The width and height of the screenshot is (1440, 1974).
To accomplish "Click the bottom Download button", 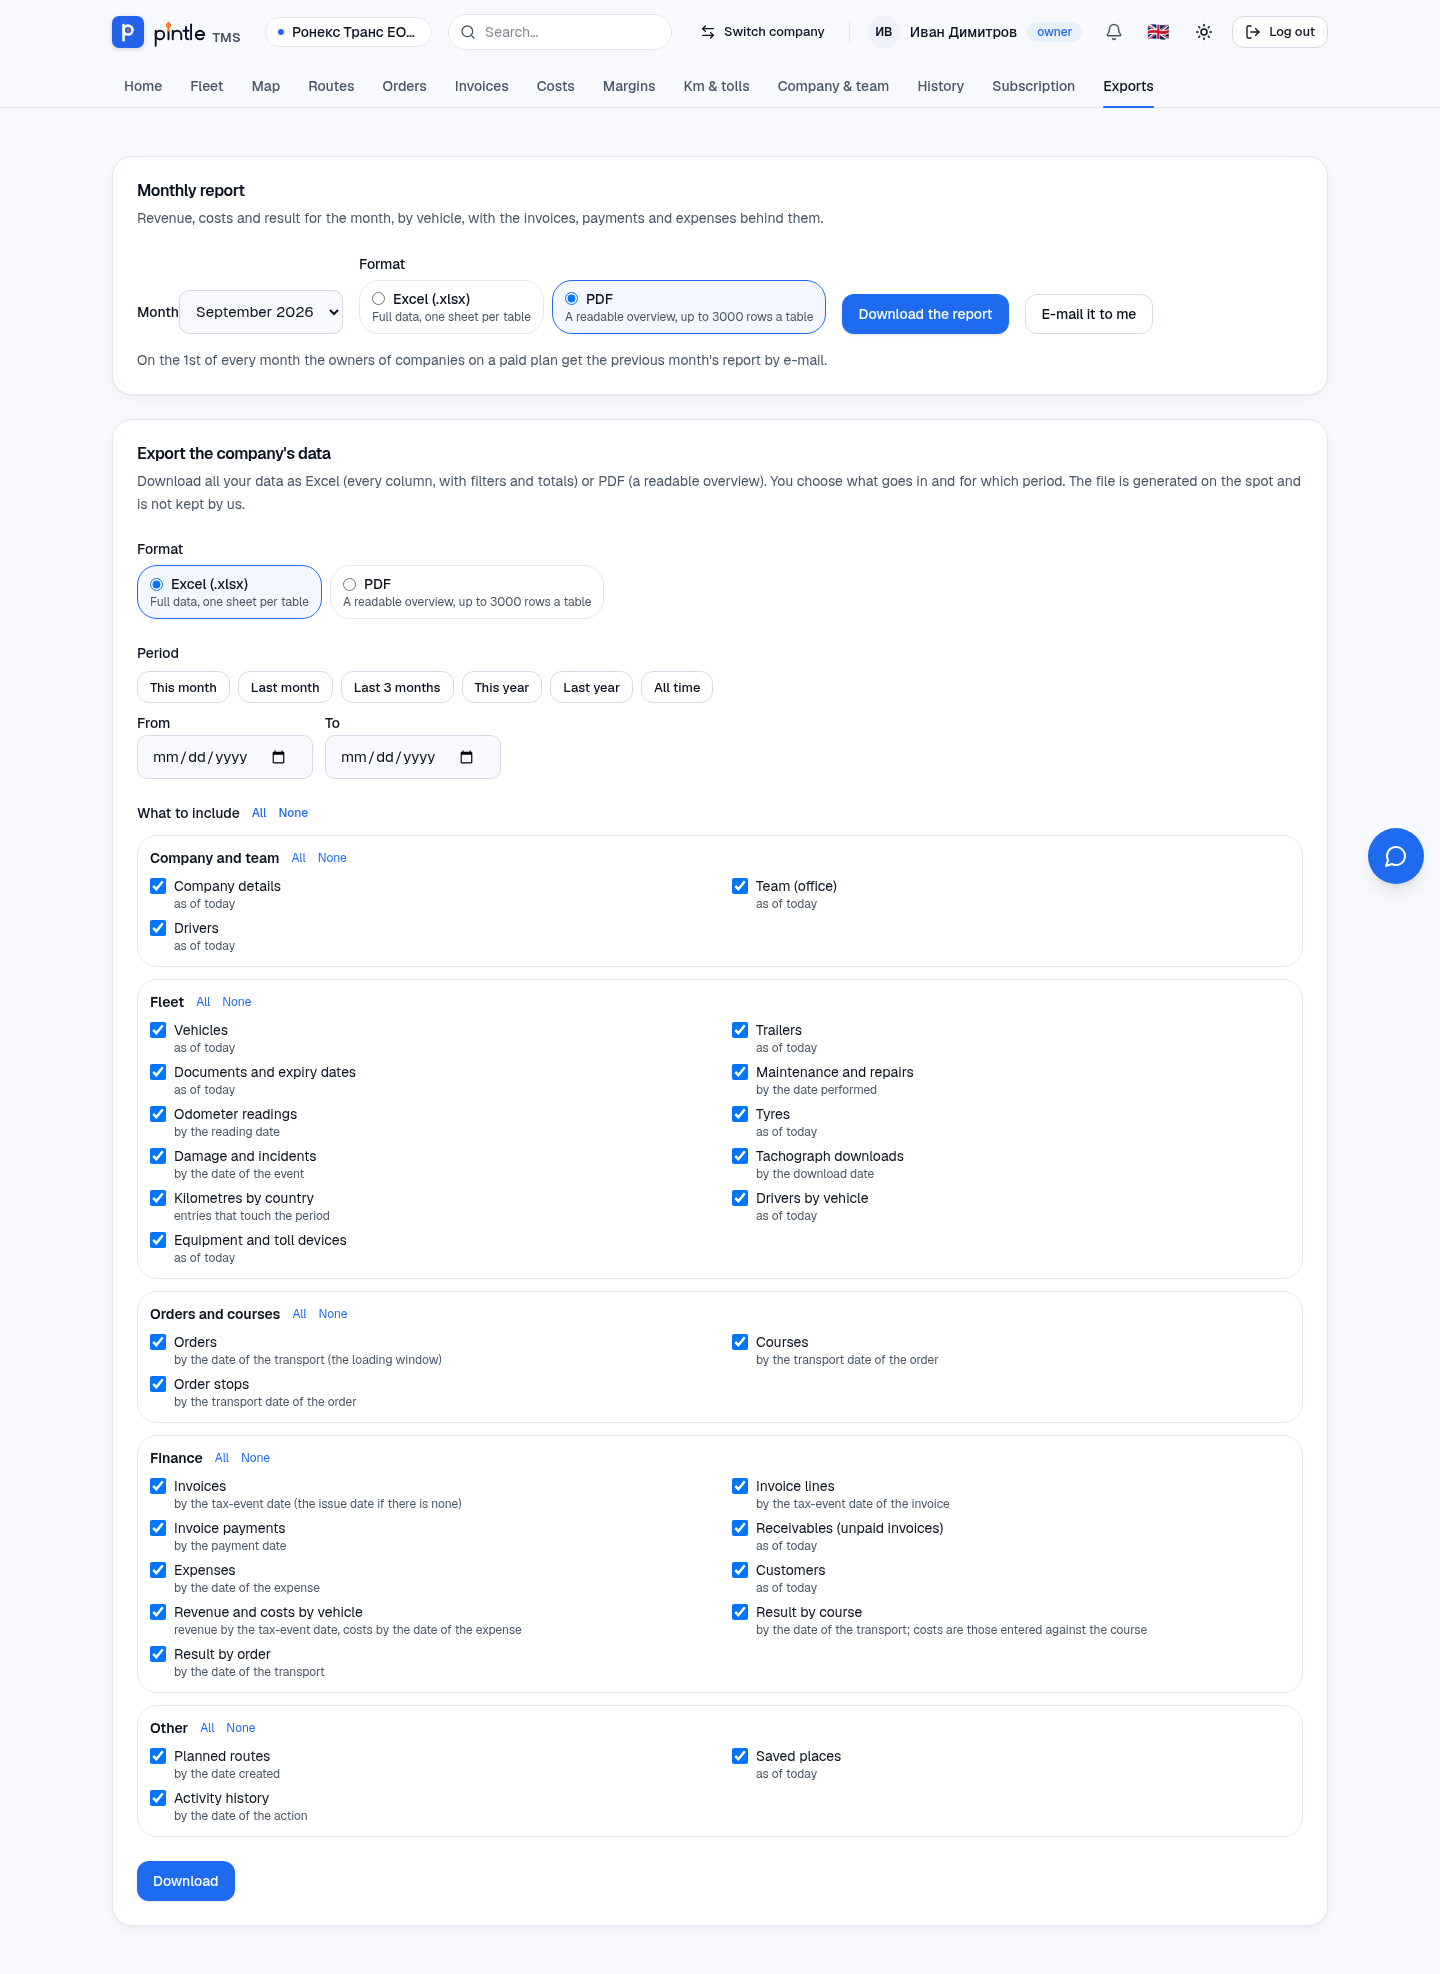I will click(186, 1881).
